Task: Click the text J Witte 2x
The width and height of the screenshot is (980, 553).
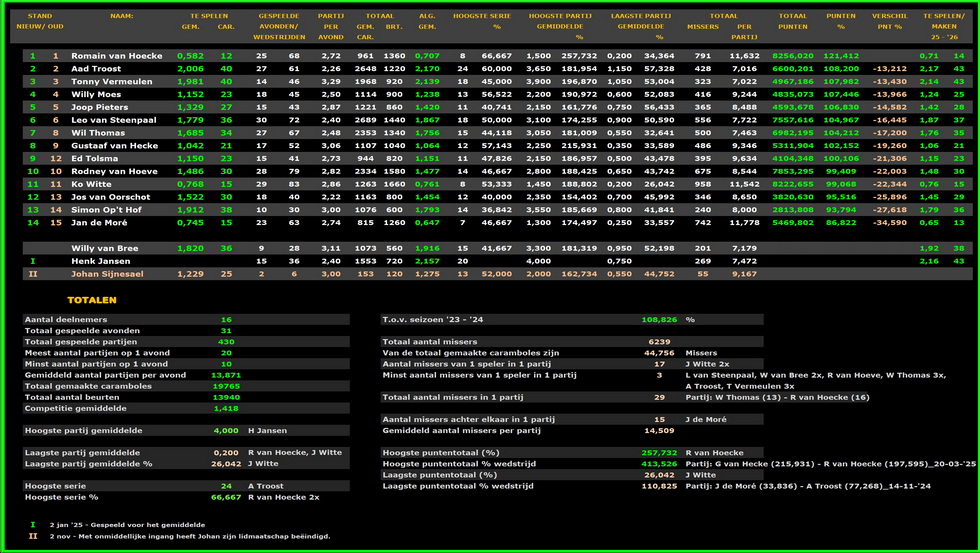Action: (x=707, y=364)
